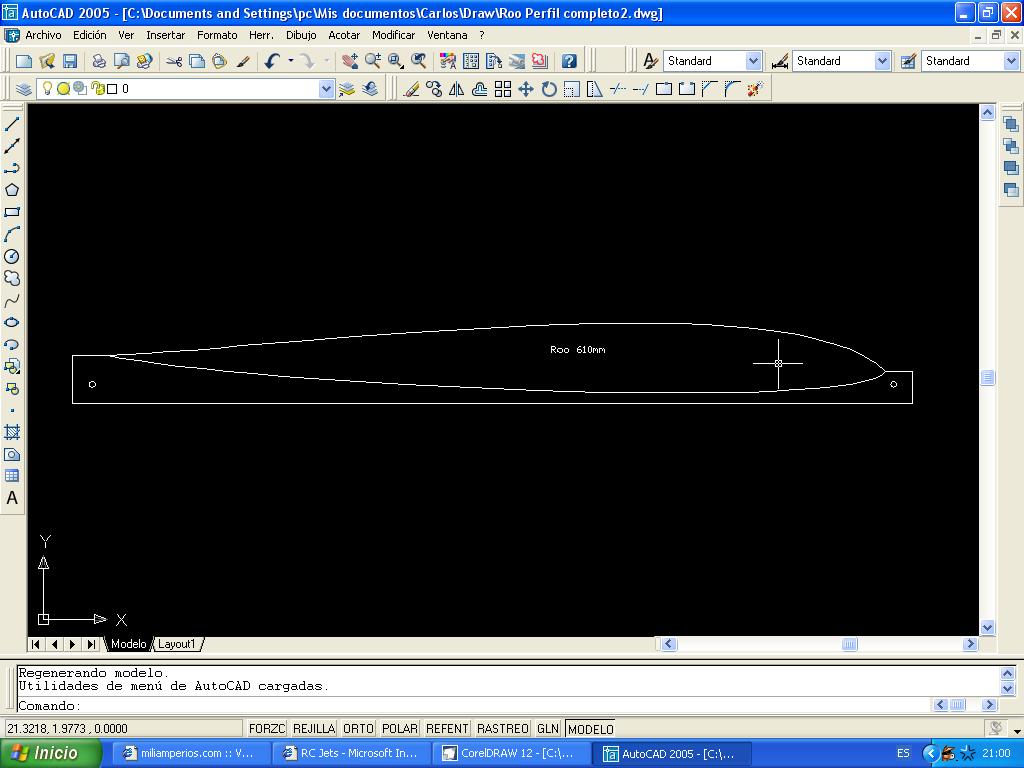Select the Rotate tool
This screenshot has width=1024, height=768.
click(549, 89)
